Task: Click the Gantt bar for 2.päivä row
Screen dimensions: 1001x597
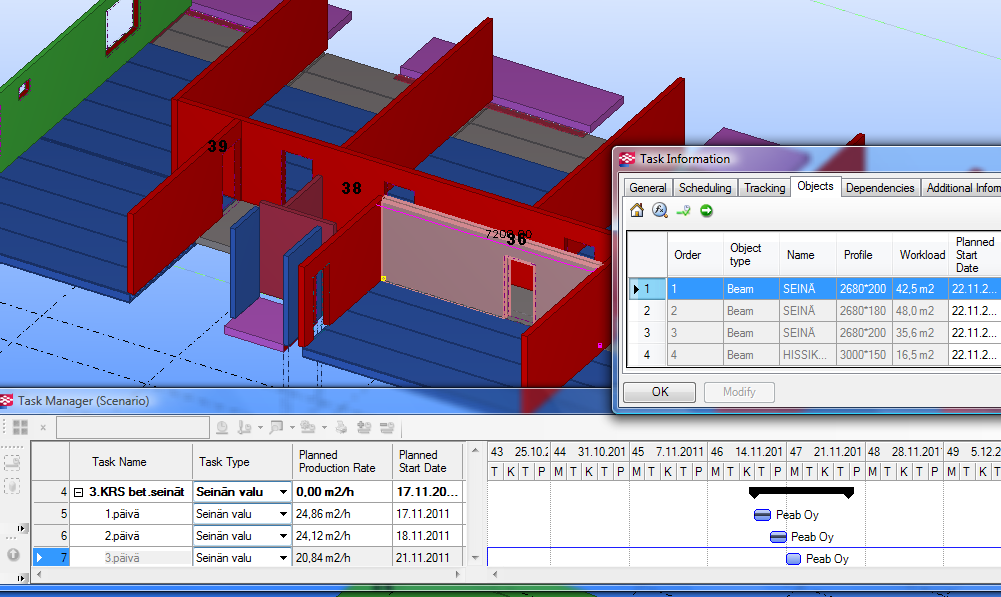Action: (x=778, y=537)
